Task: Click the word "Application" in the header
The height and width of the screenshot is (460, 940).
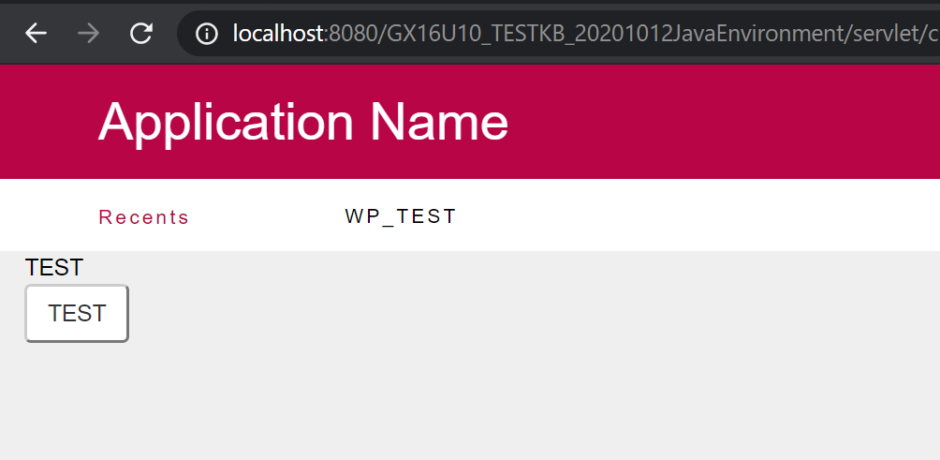Action: point(226,122)
